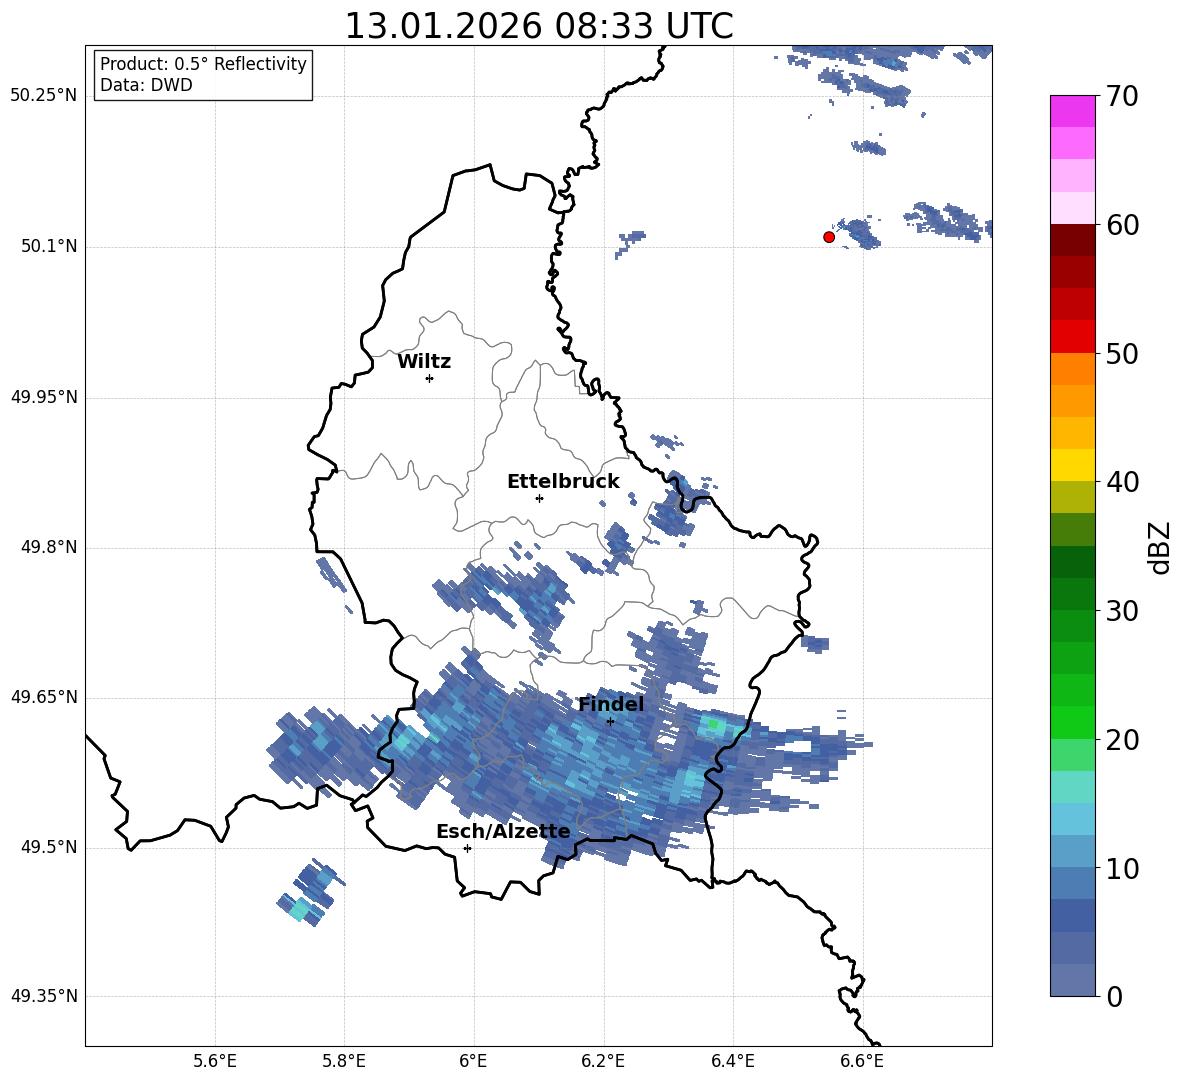The image size is (1184, 1081).
Task: Click the 6.6°E longitude label
Action: (x=862, y=1061)
